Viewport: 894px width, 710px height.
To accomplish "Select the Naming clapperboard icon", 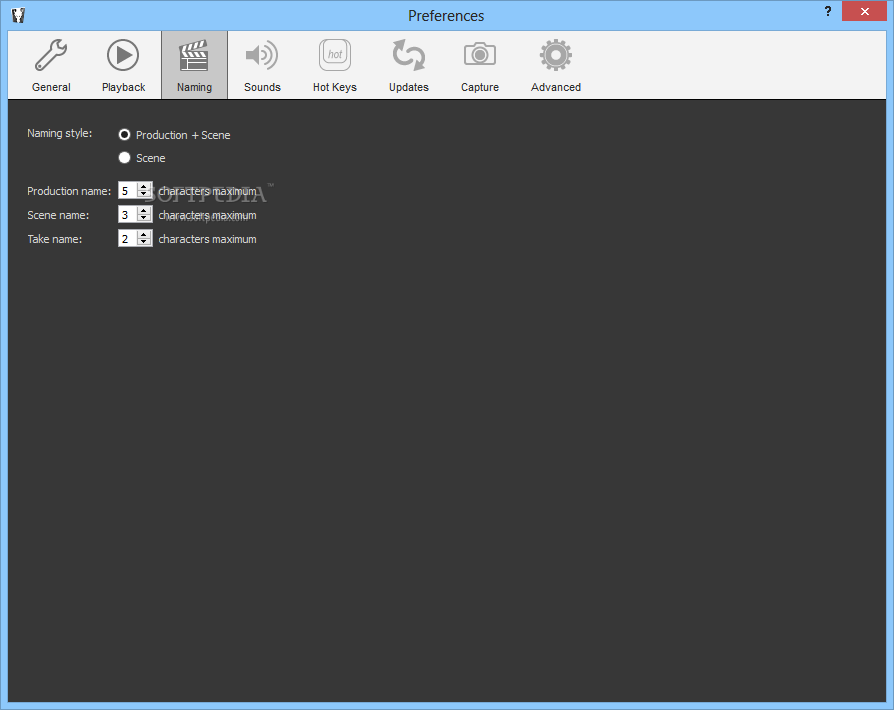I will pos(194,55).
